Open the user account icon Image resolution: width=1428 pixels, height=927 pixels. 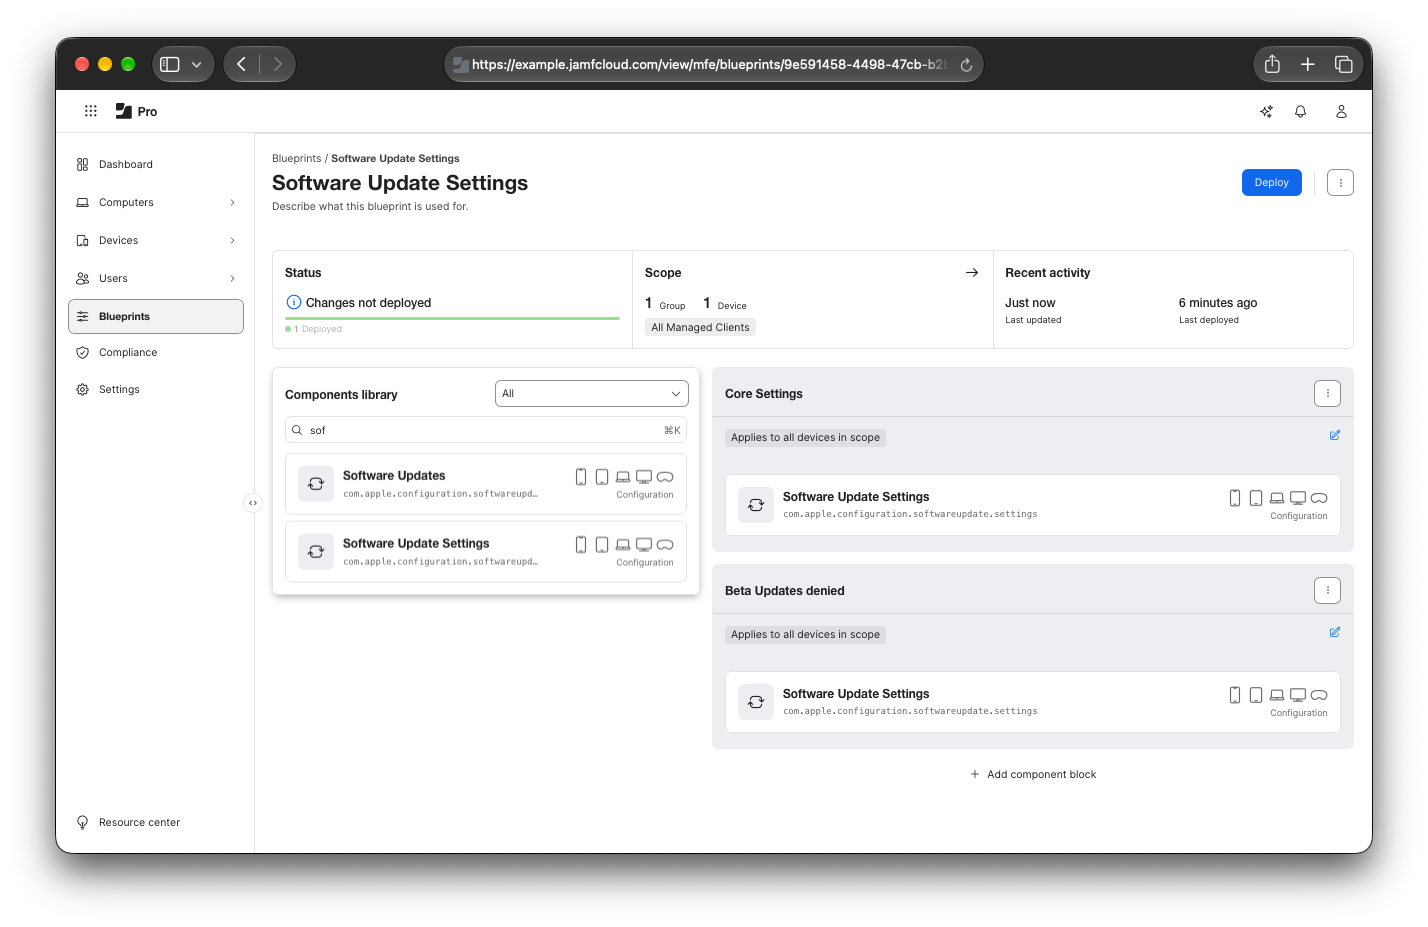(1341, 111)
